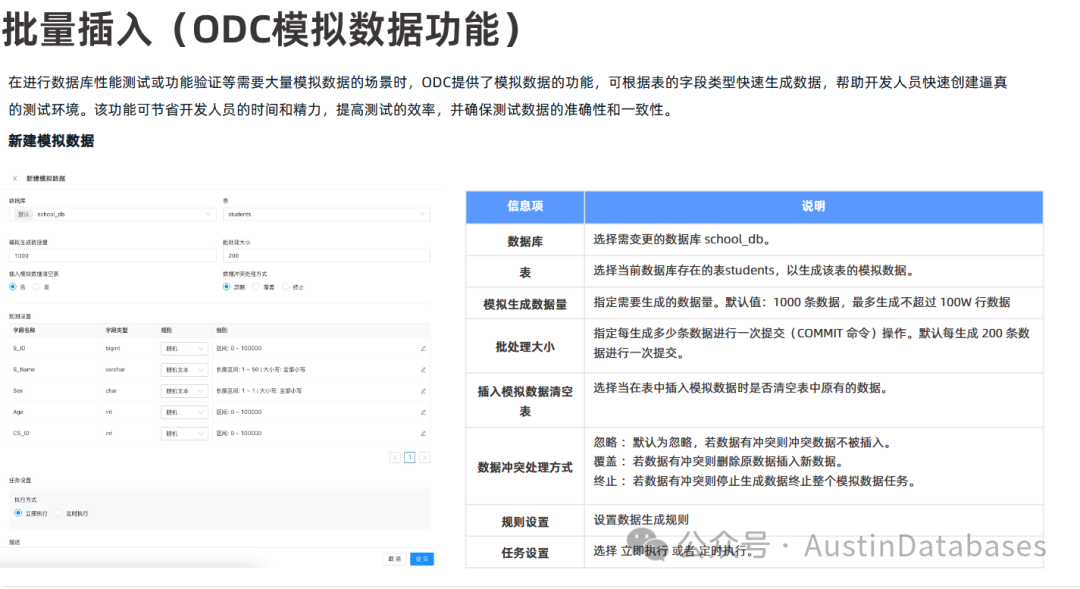Expand the rule dropdown for Sex
The image size is (1080, 589).
click(184, 391)
